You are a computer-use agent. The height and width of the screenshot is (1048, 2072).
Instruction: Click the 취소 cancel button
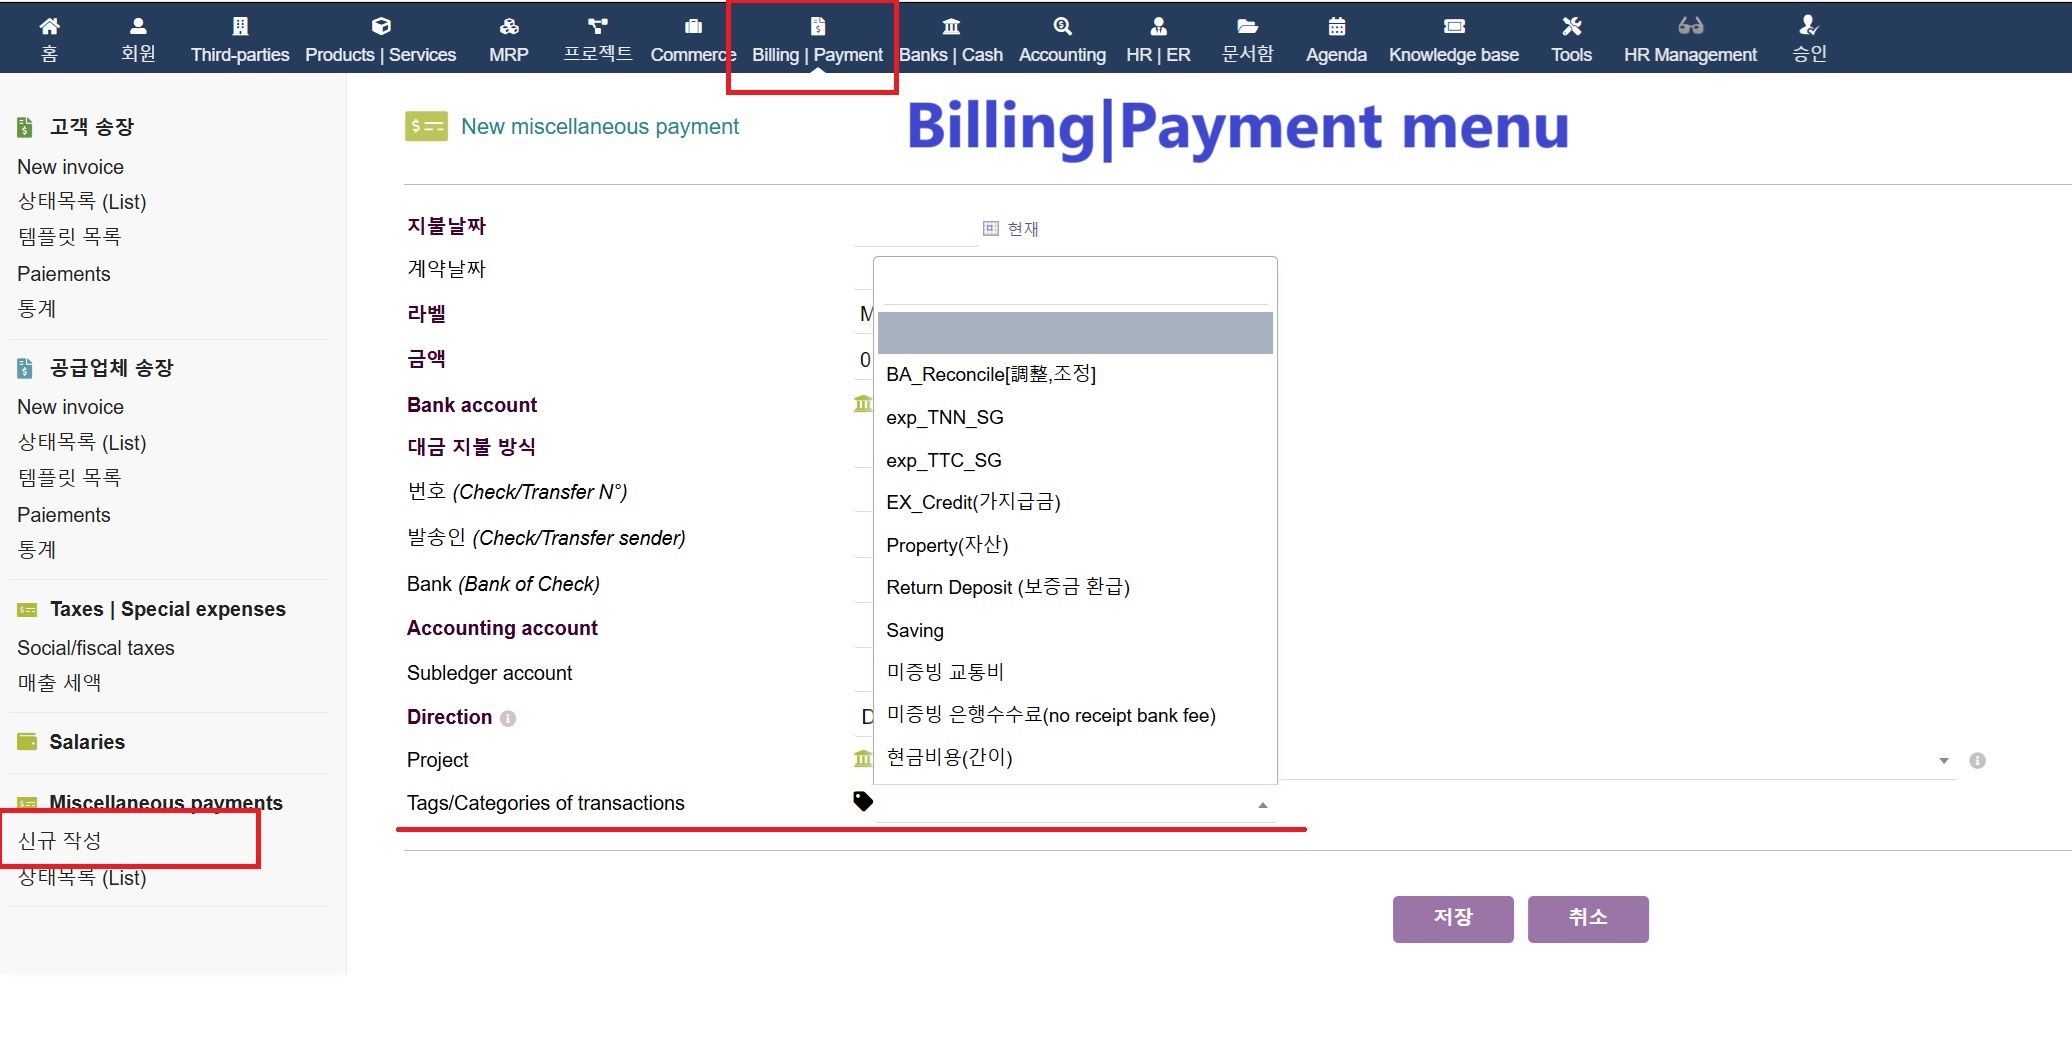pyautogui.click(x=1587, y=918)
